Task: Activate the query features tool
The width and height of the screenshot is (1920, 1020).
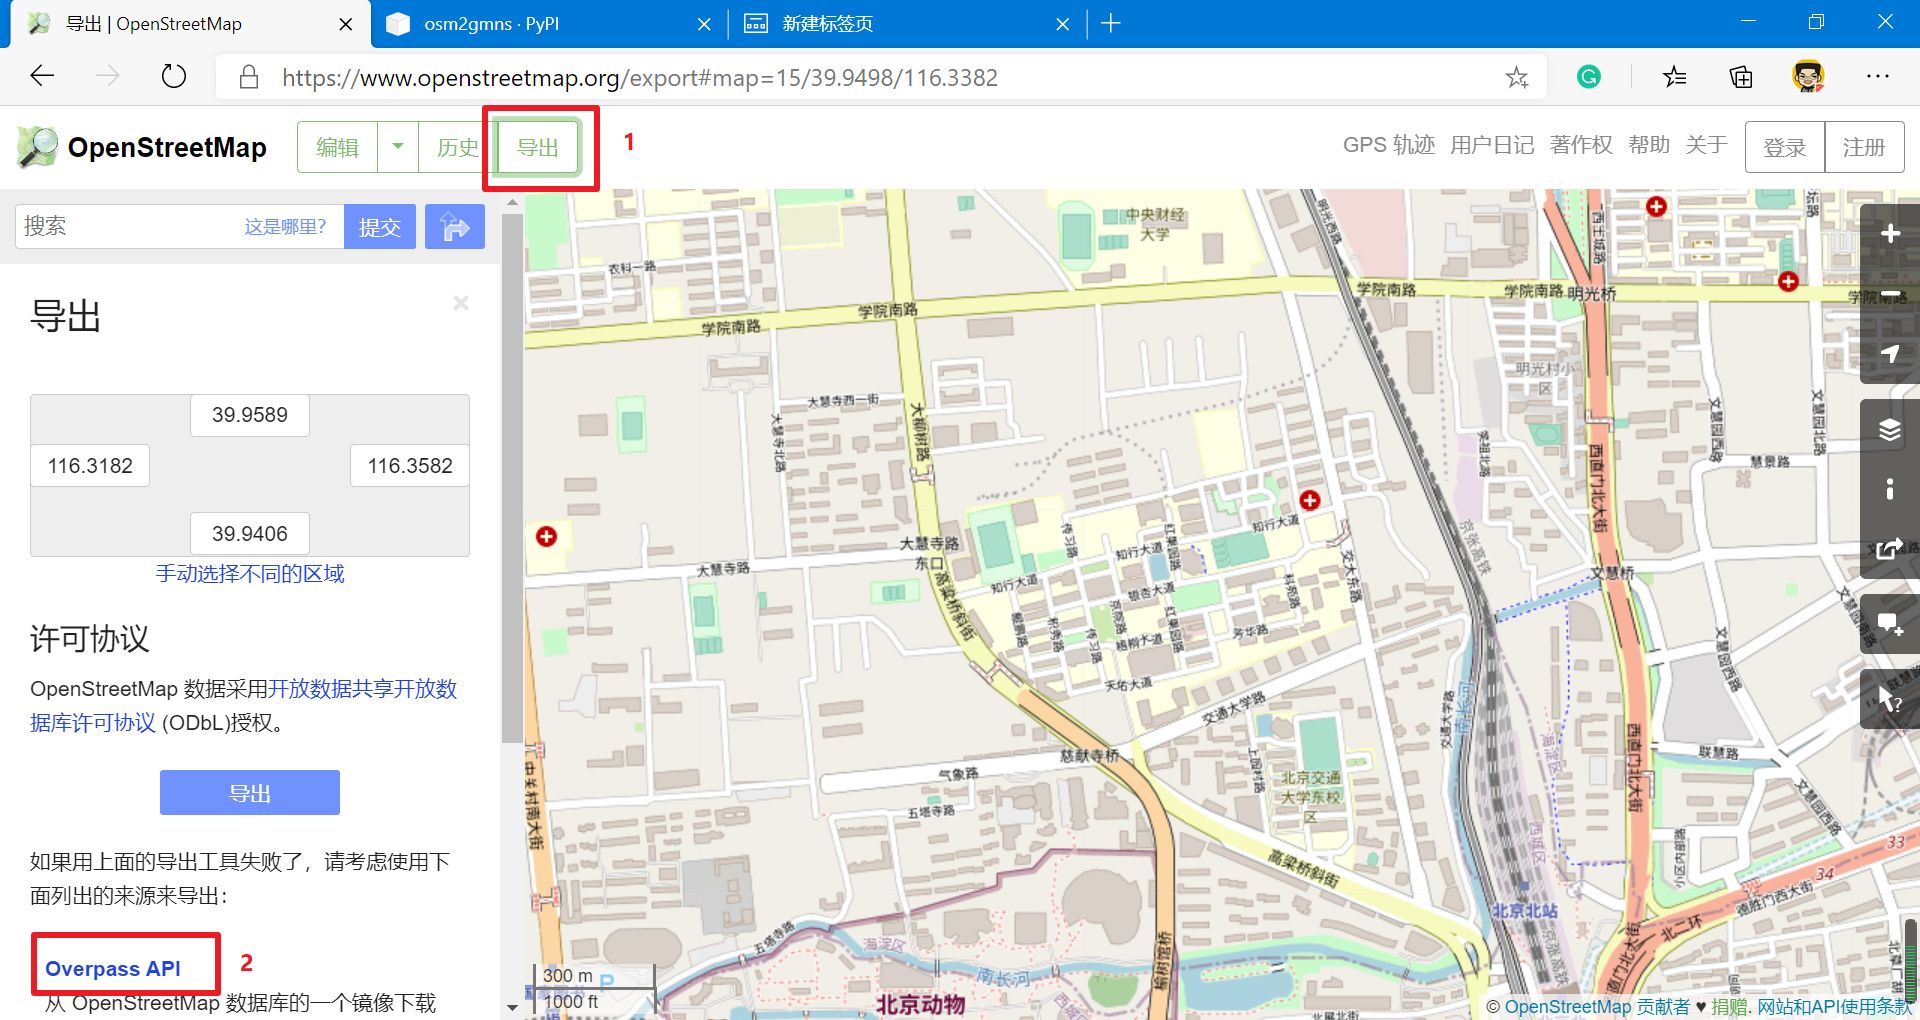Action: coord(1889,699)
